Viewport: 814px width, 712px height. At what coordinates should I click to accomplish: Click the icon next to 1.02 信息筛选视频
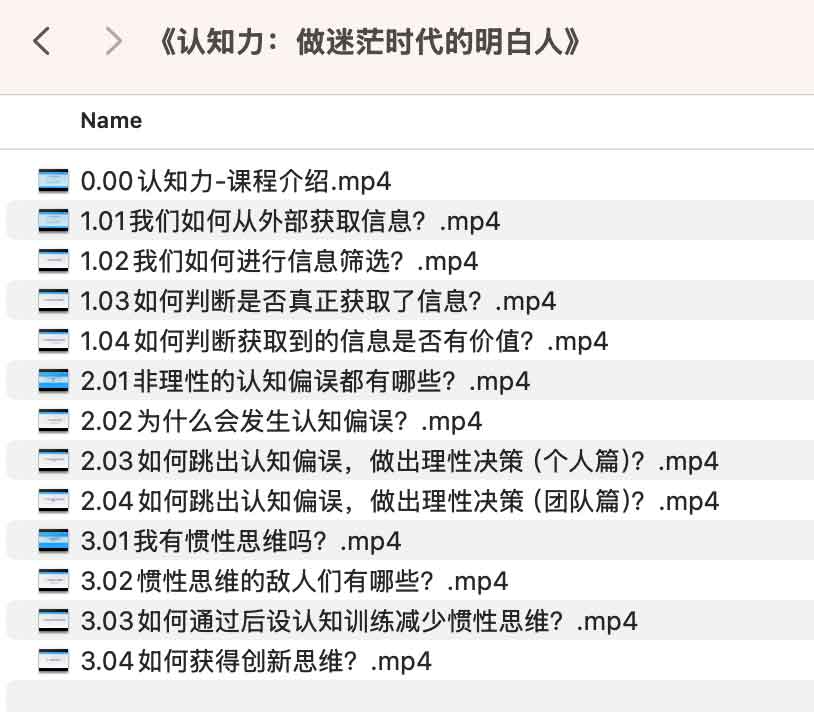(x=52, y=261)
